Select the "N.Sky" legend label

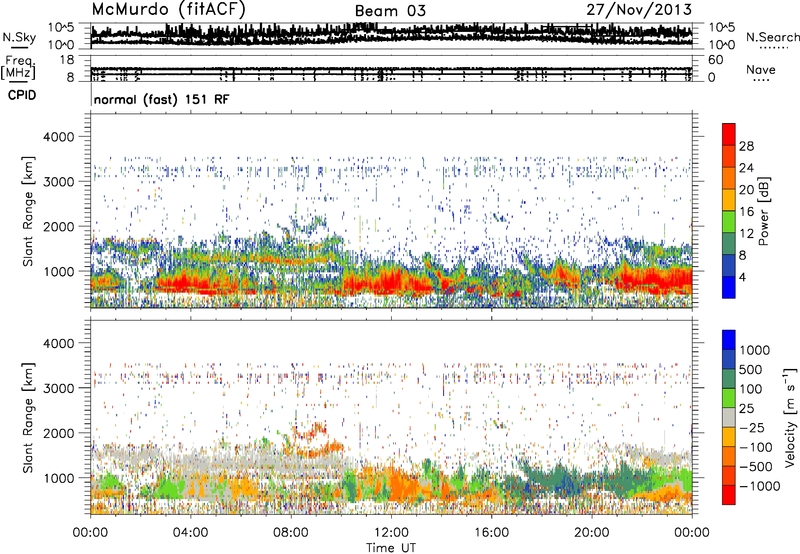coord(19,37)
